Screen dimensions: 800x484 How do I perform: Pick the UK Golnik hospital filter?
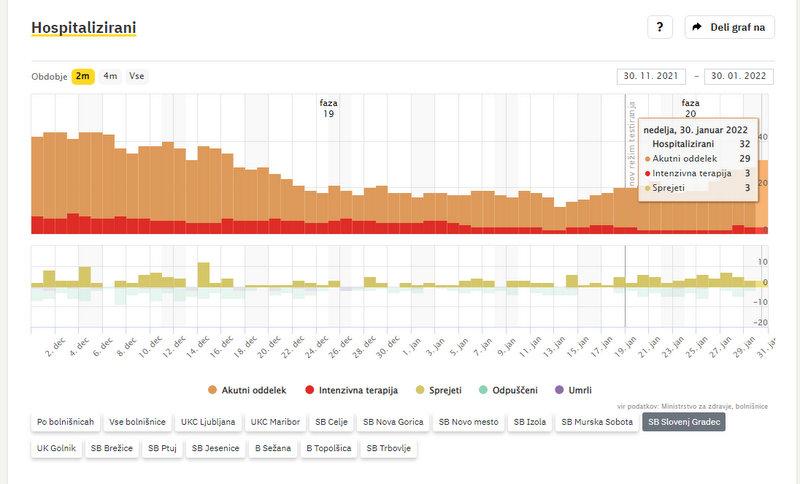point(56,448)
